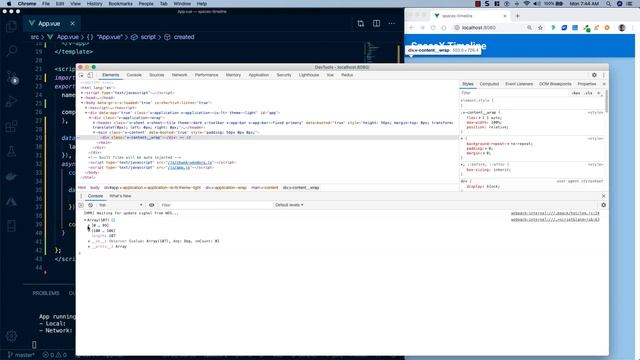
Task: Open the macOS Apple menu
Action: [9, 4]
